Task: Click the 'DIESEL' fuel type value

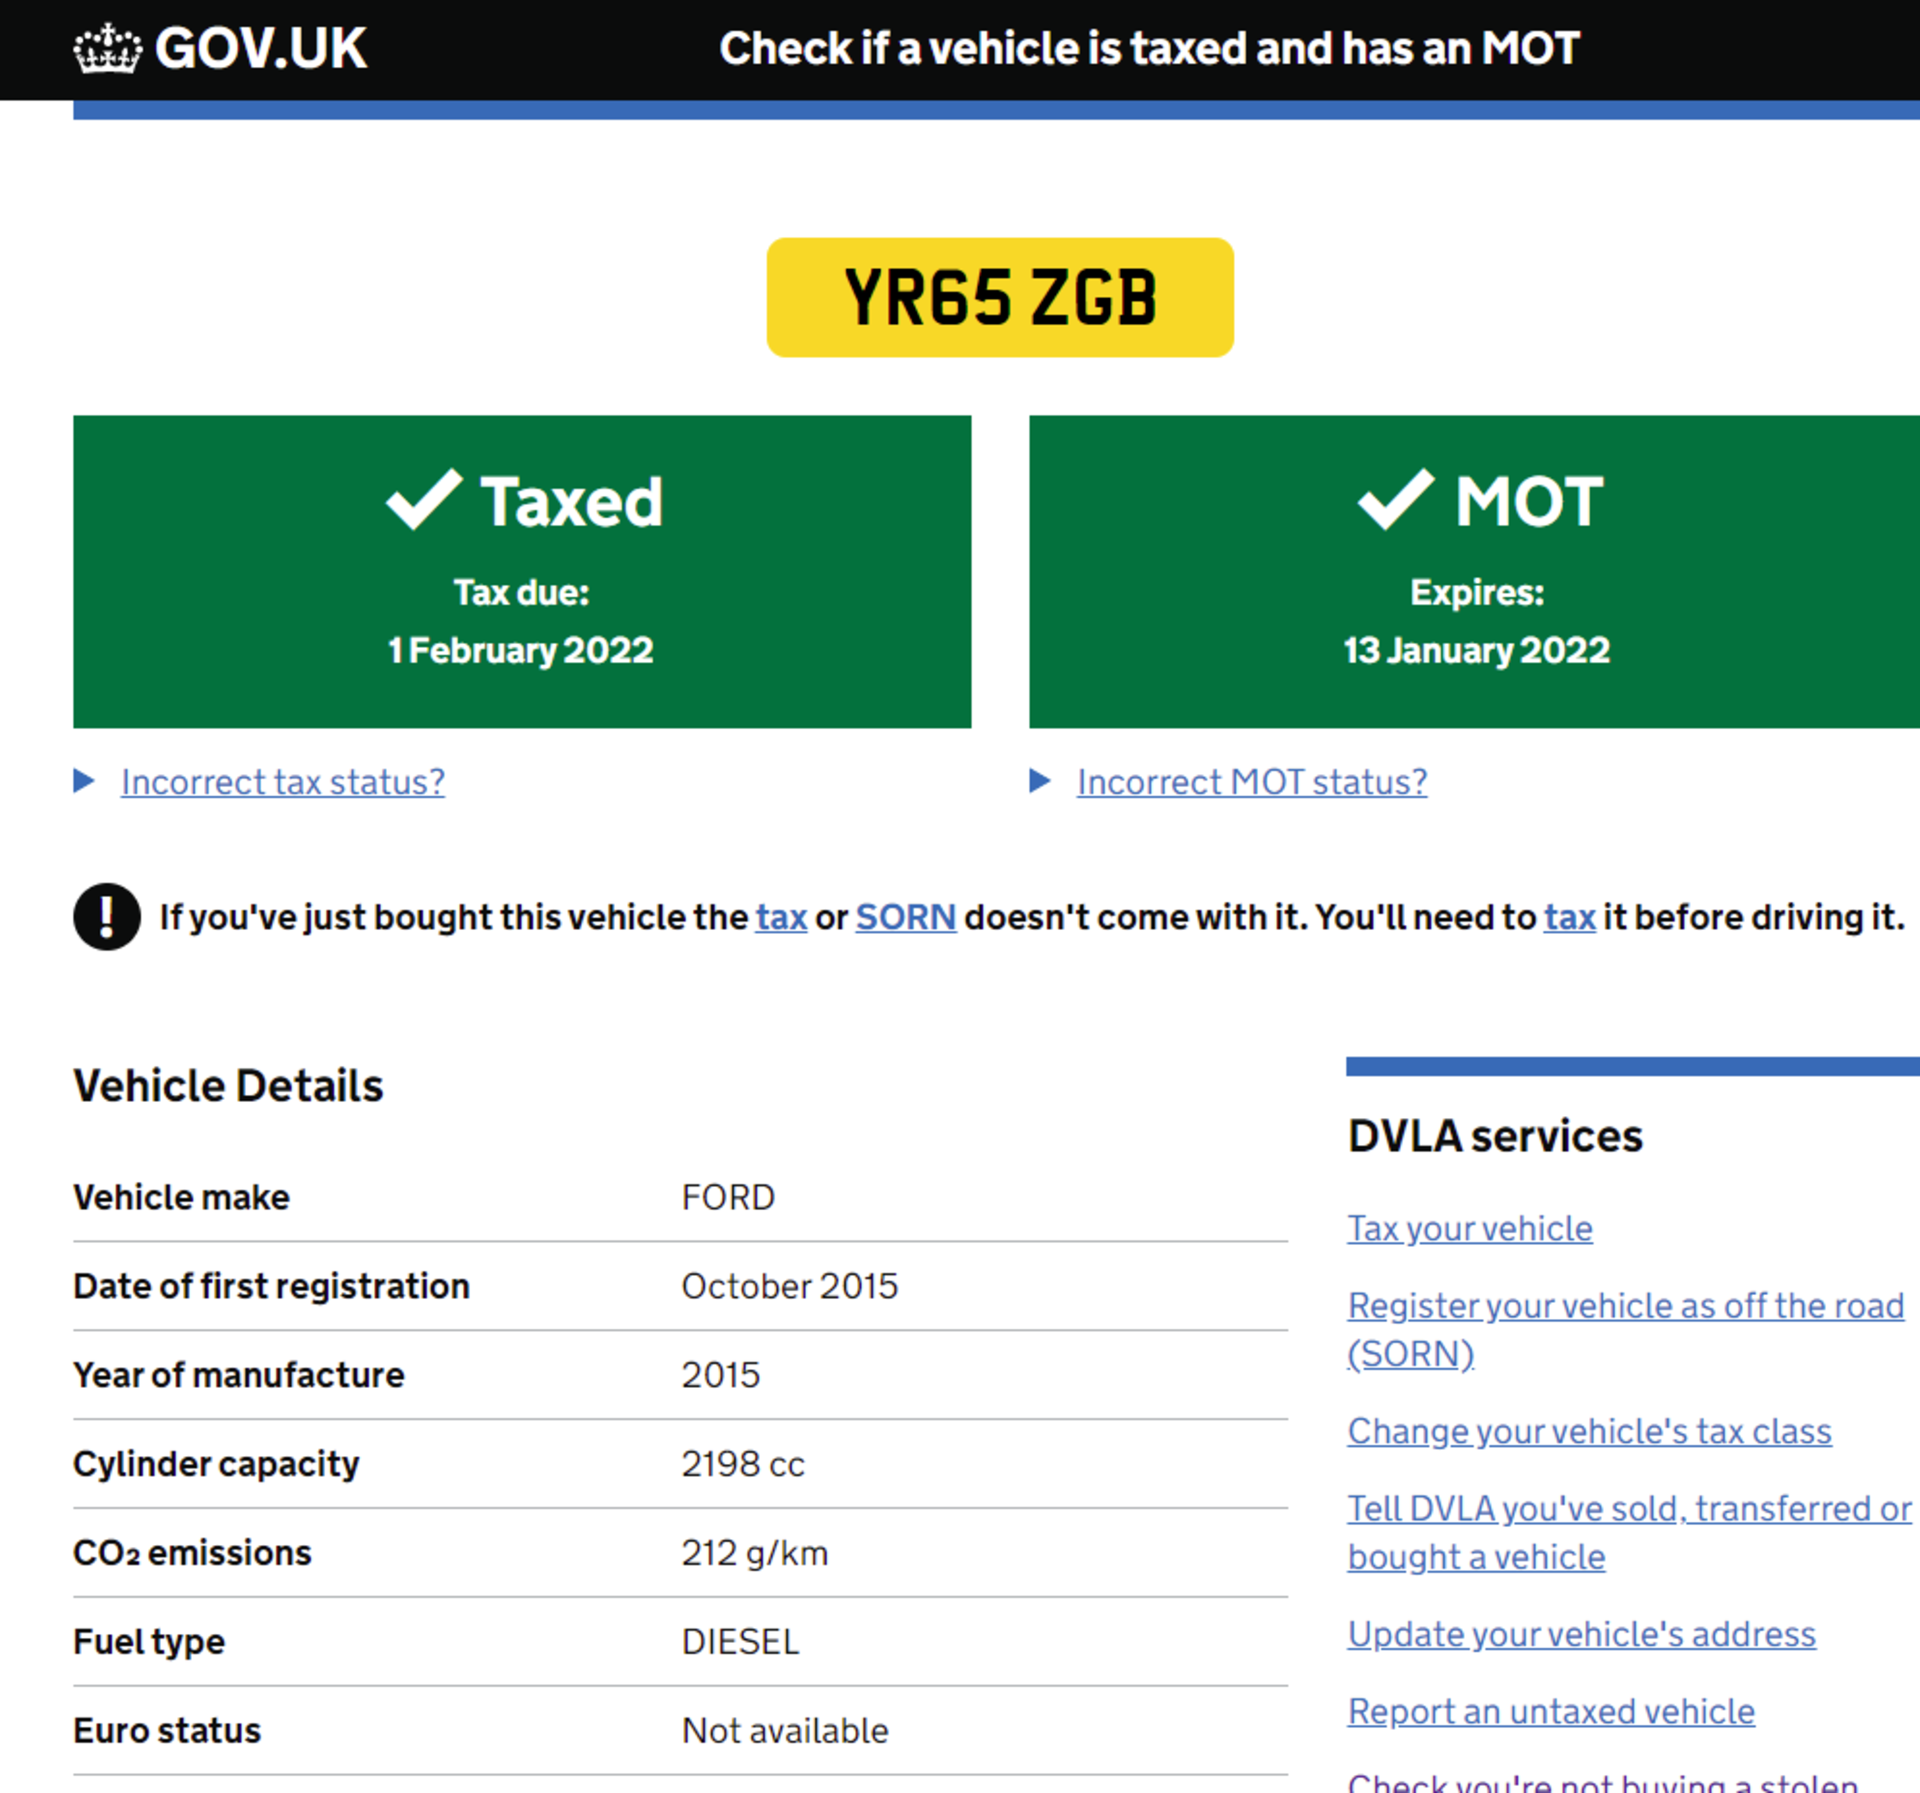Action: tap(741, 1642)
